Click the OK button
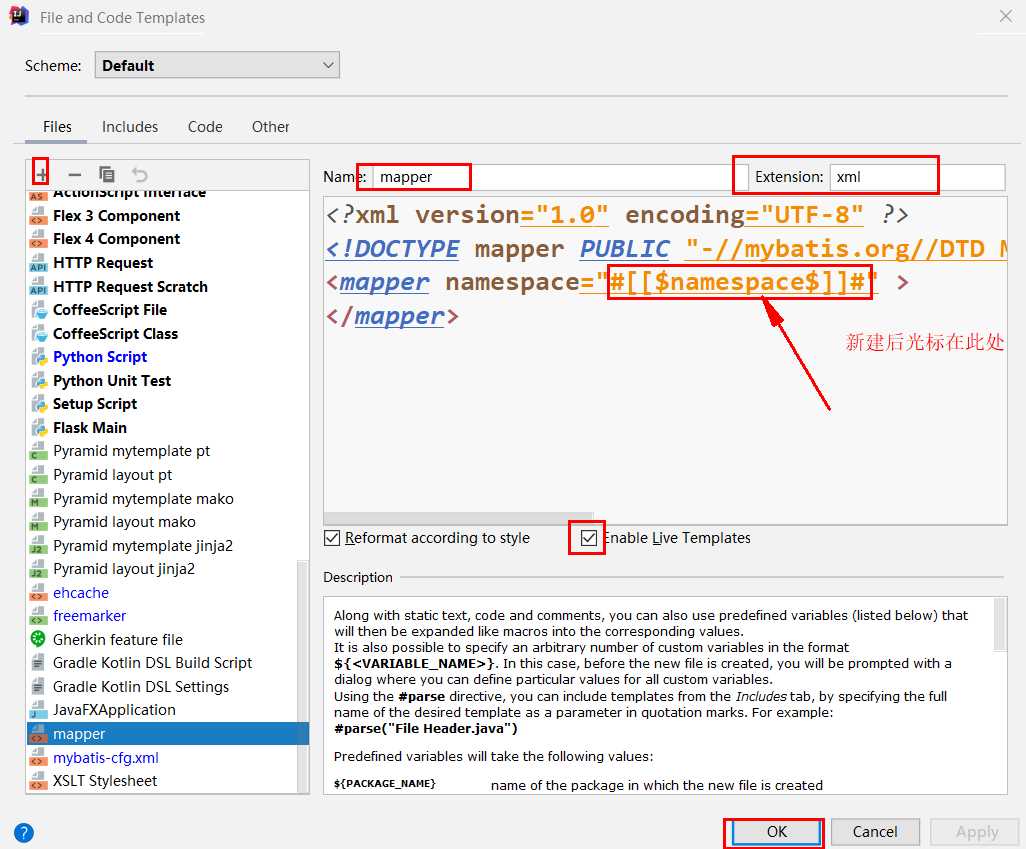Image resolution: width=1026 pixels, height=849 pixels. tap(776, 831)
